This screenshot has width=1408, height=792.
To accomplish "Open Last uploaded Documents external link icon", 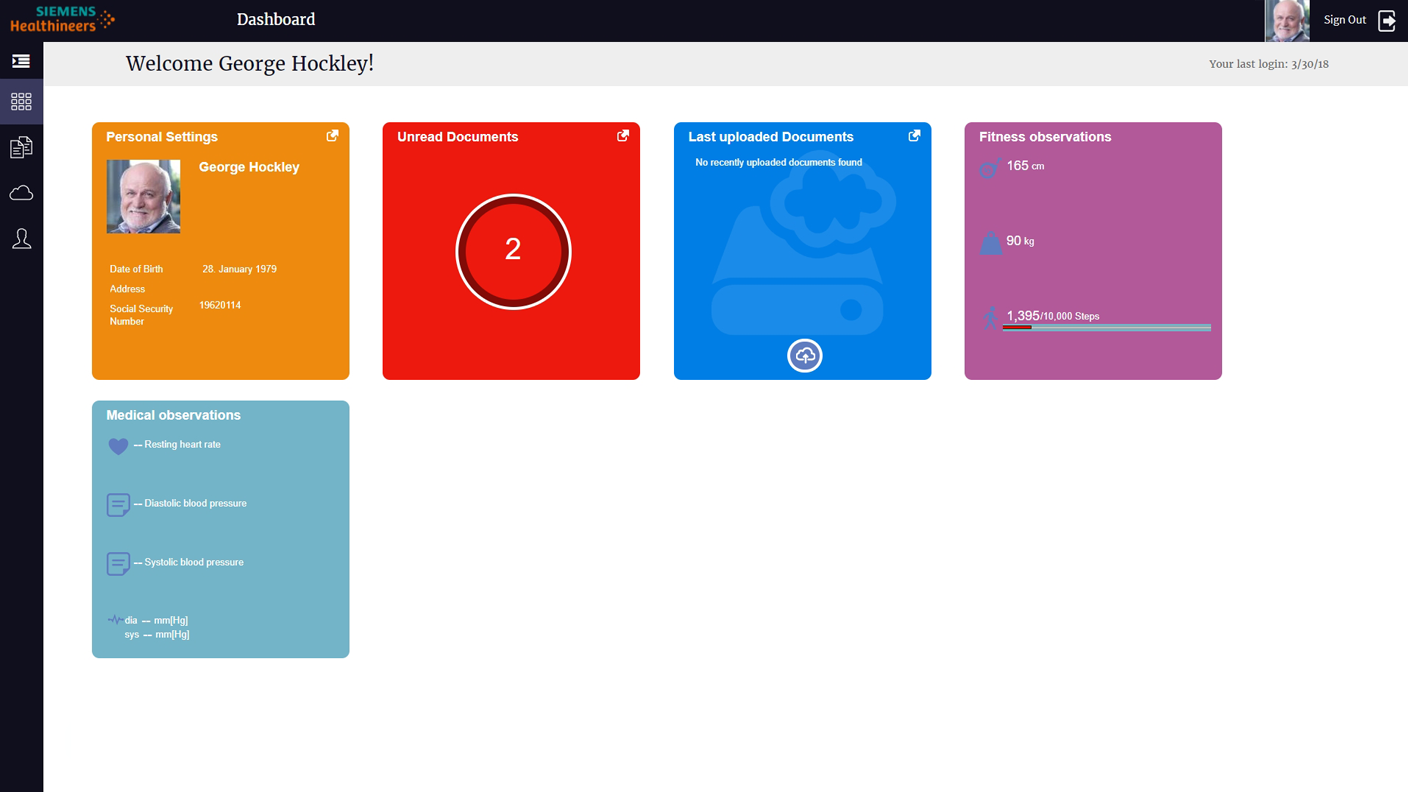I will [914, 136].
